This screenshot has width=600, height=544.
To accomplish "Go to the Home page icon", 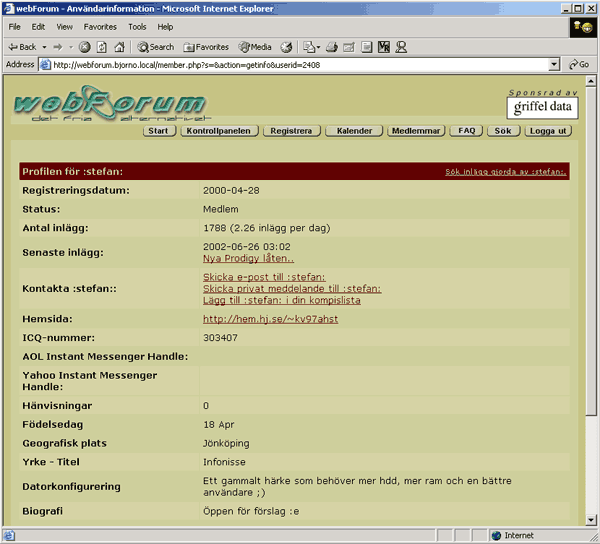I will point(119,47).
